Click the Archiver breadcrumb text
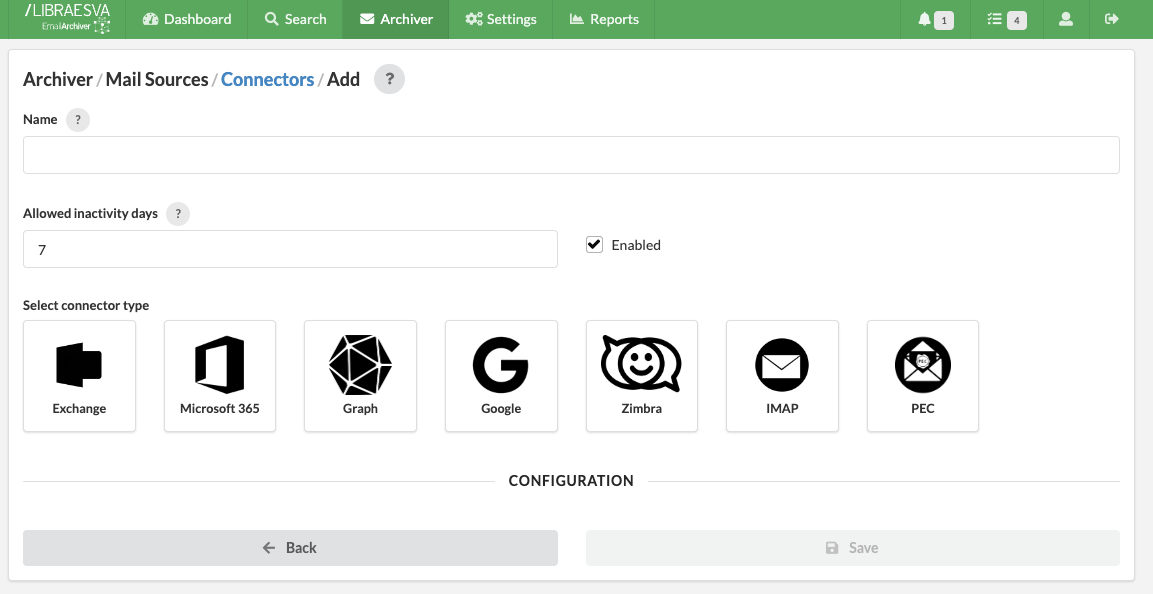The width and height of the screenshot is (1153, 594). [x=58, y=79]
